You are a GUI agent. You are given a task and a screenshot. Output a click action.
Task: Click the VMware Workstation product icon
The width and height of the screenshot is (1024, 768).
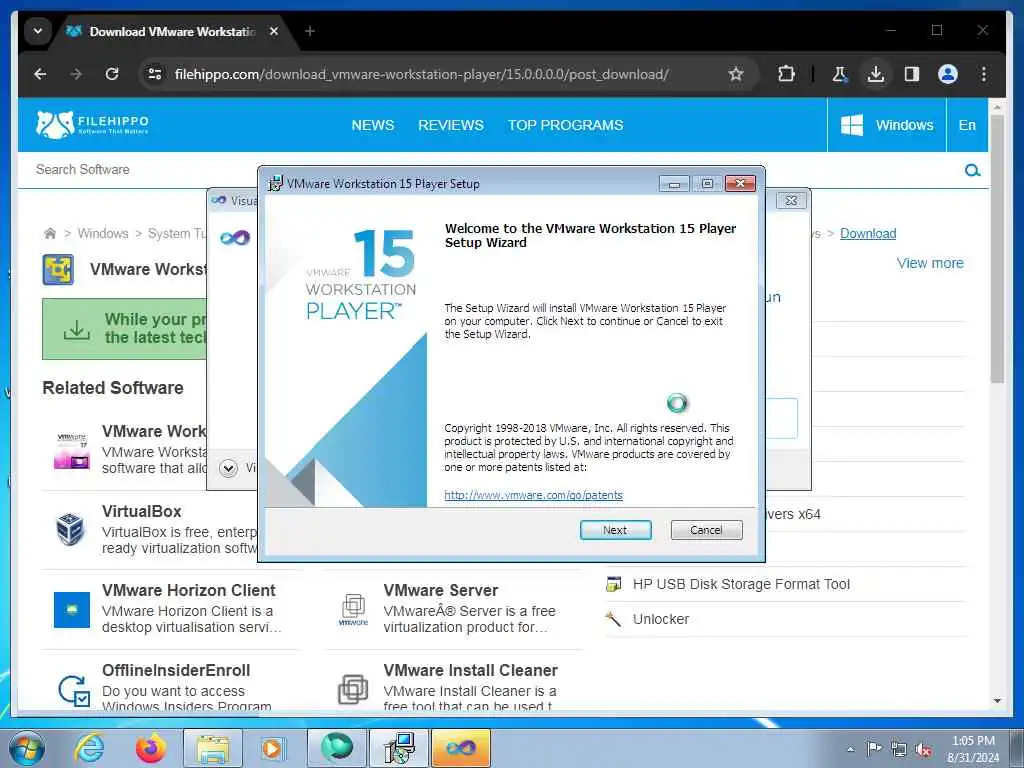click(58, 270)
